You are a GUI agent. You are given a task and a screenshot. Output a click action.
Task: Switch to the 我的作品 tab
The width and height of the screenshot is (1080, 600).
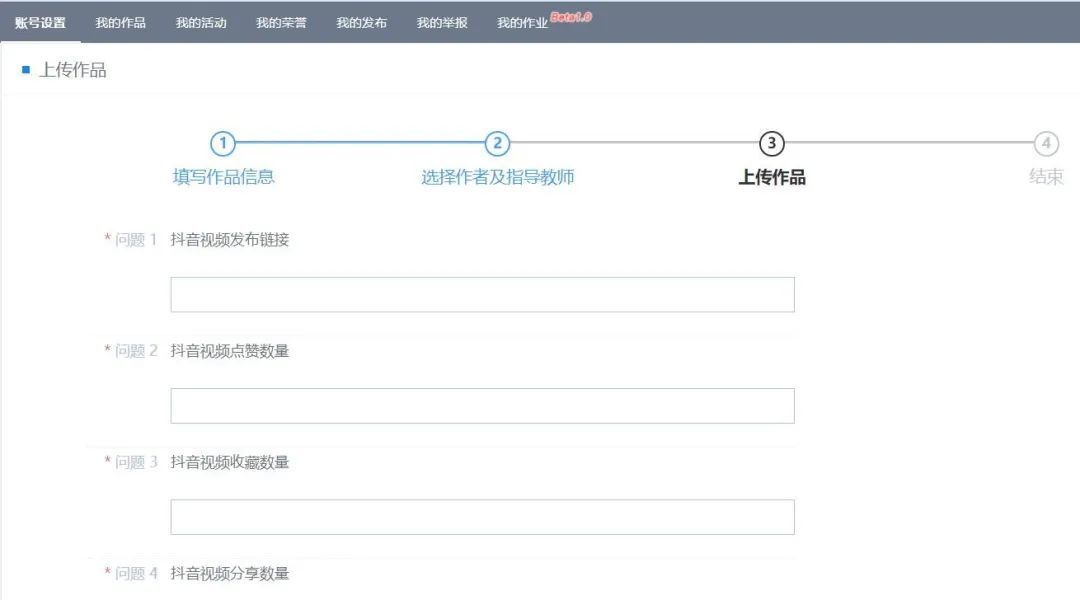(x=121, y=23)
